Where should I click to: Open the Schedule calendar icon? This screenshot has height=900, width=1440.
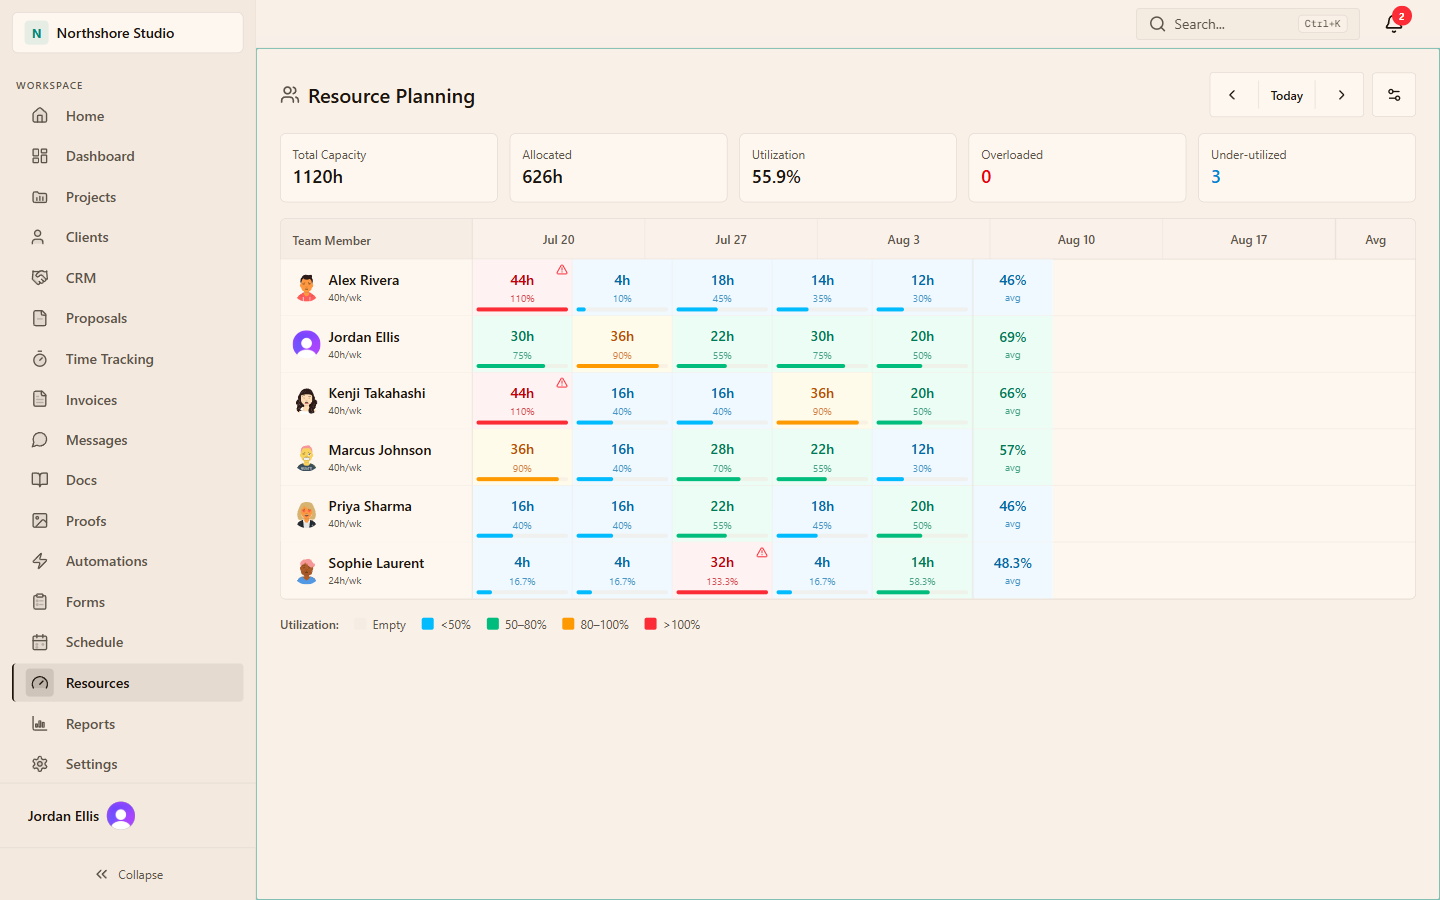coord(40,642)
